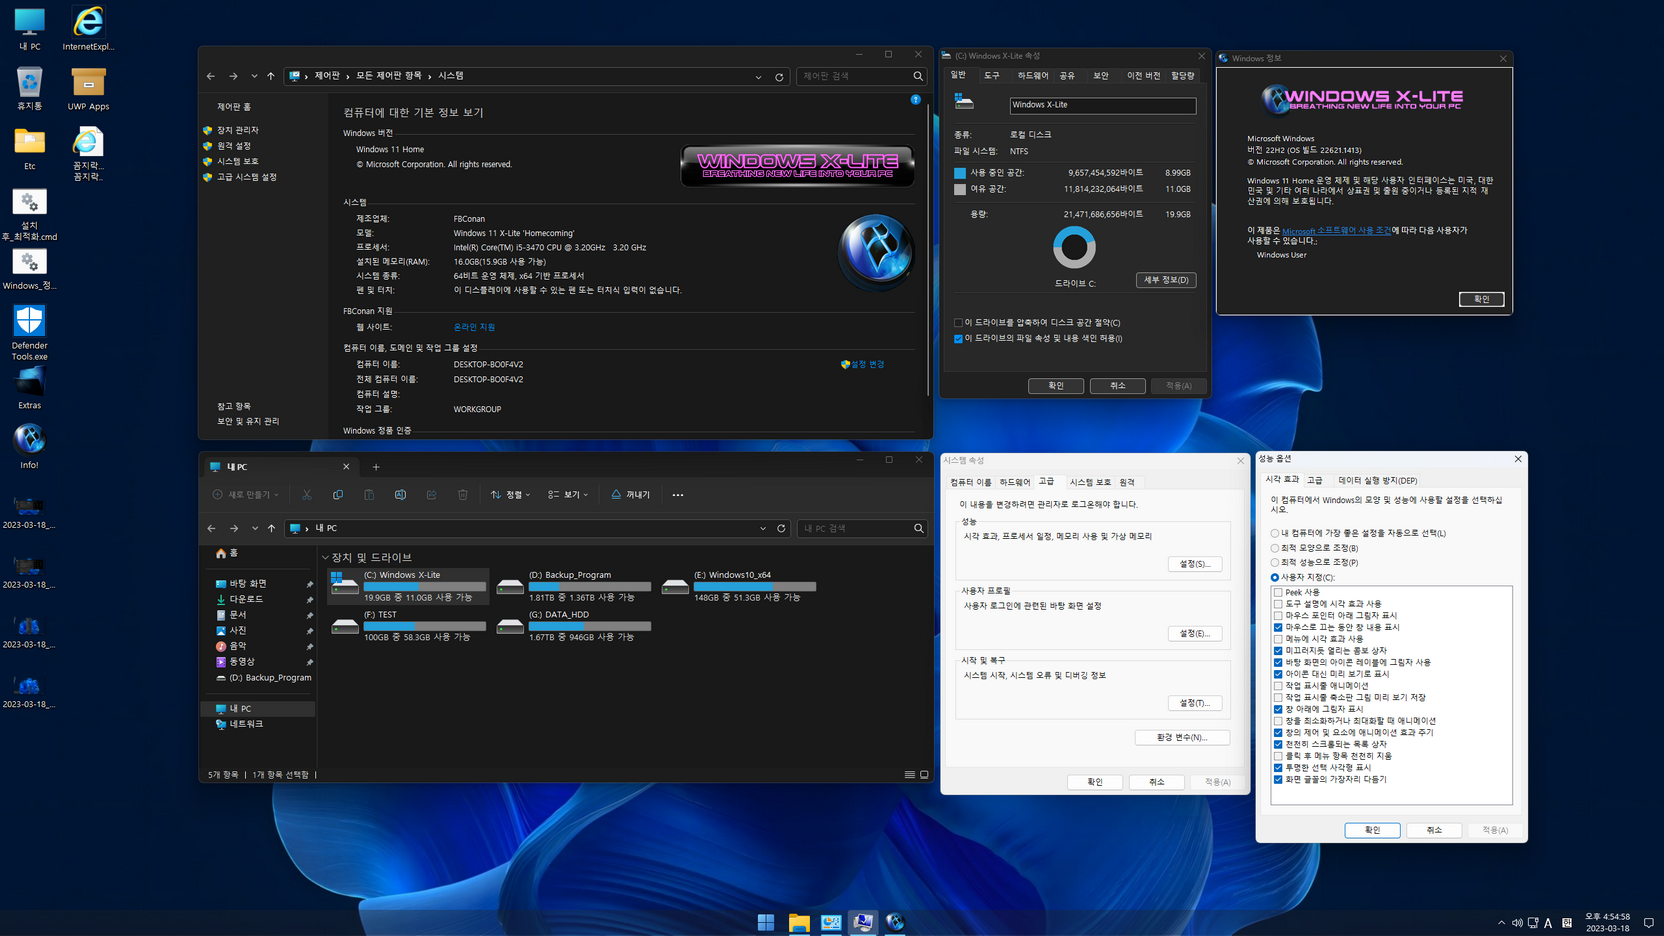This screenshot has height=936, width=1664.
Task: Open 하드웨어 tab in 시스템 속성
Action: click(1015, 482)
